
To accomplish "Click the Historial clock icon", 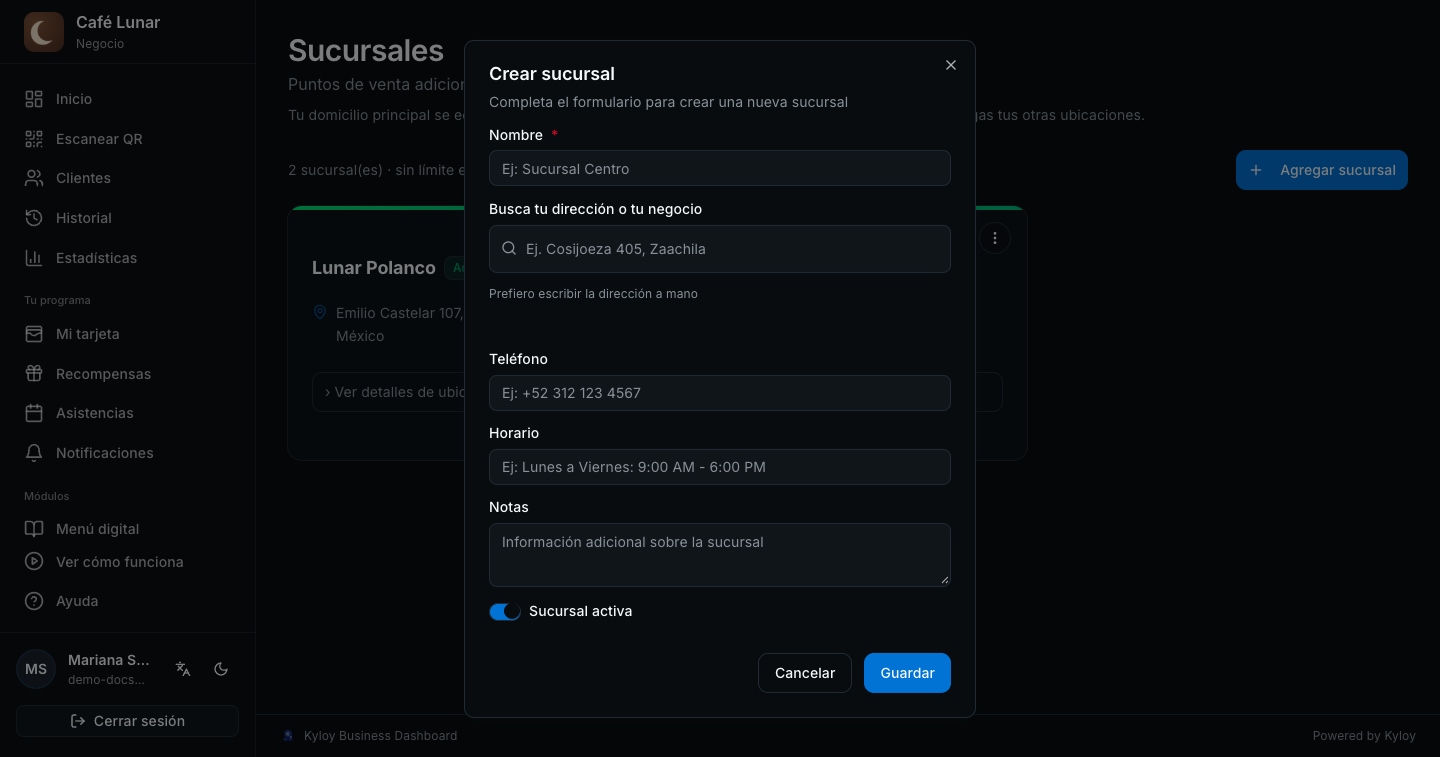I will pyautogui.click(x=34, y=218).
